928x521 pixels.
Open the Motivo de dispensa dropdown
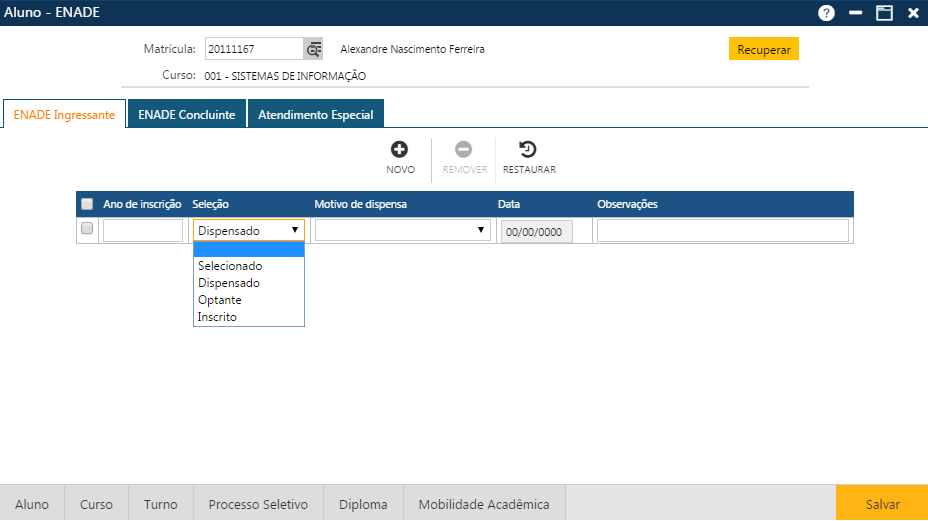[402, 230]
